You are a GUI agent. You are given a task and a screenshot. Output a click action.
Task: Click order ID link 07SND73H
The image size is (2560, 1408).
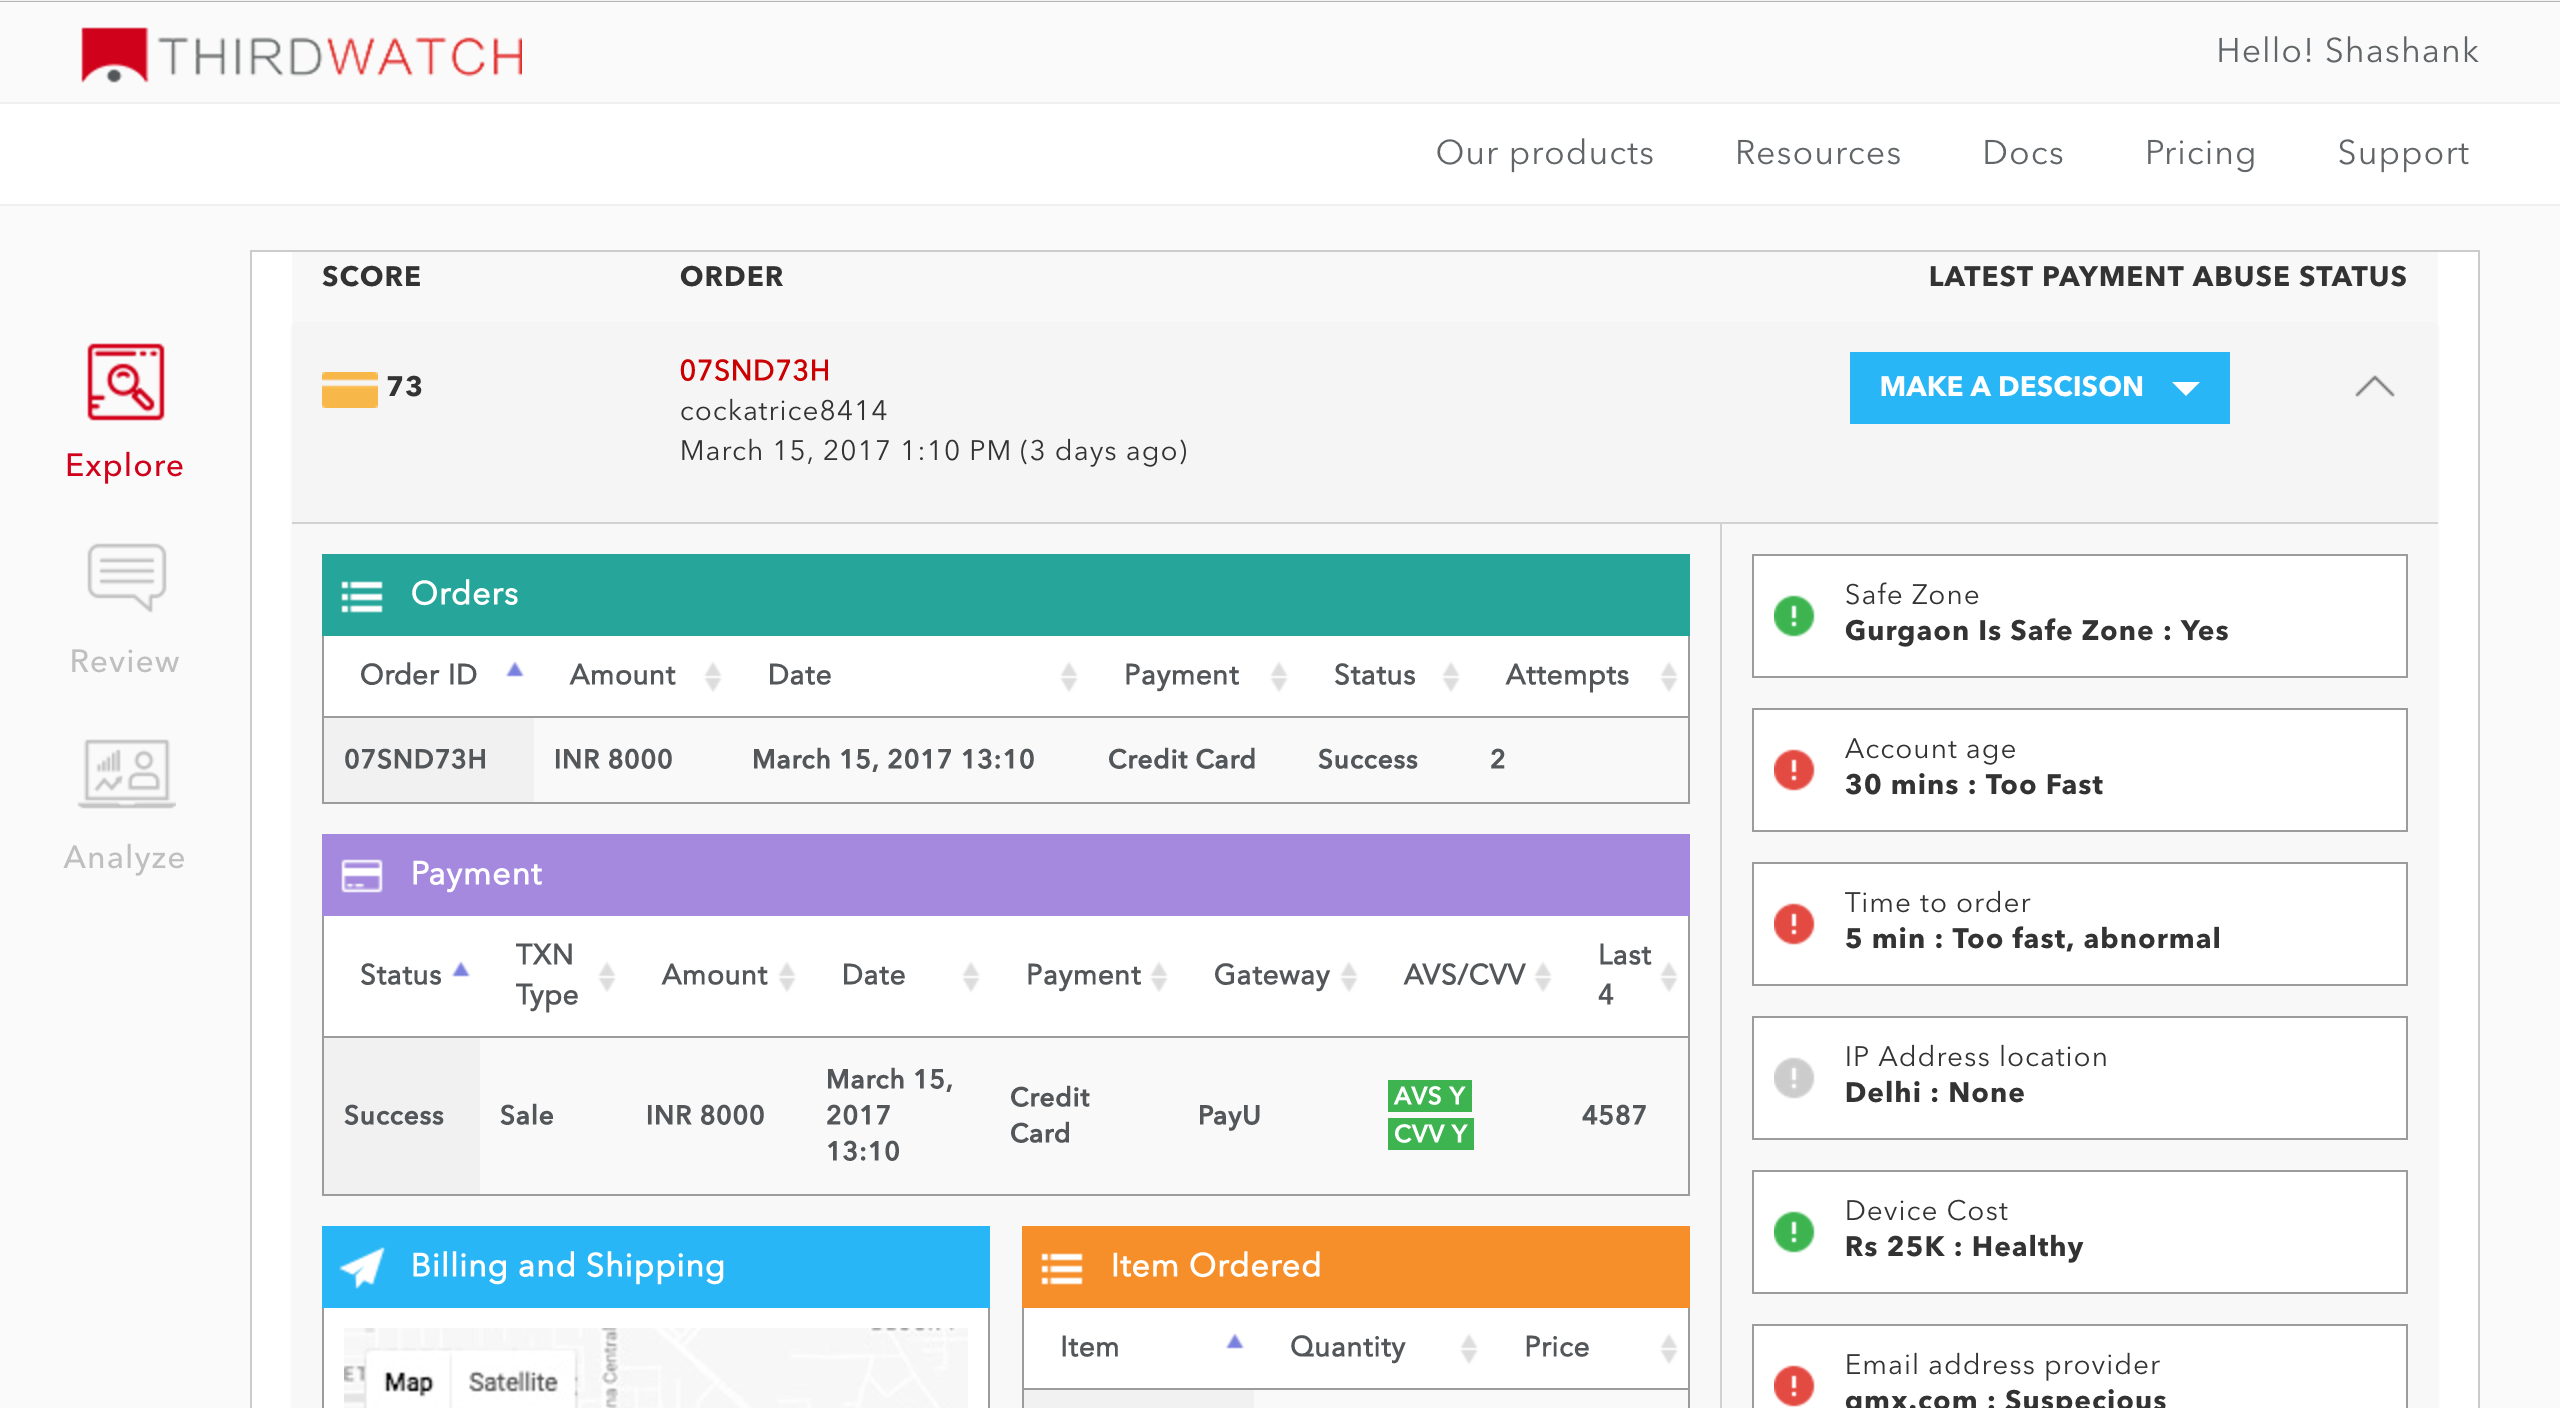coord(755,371)
